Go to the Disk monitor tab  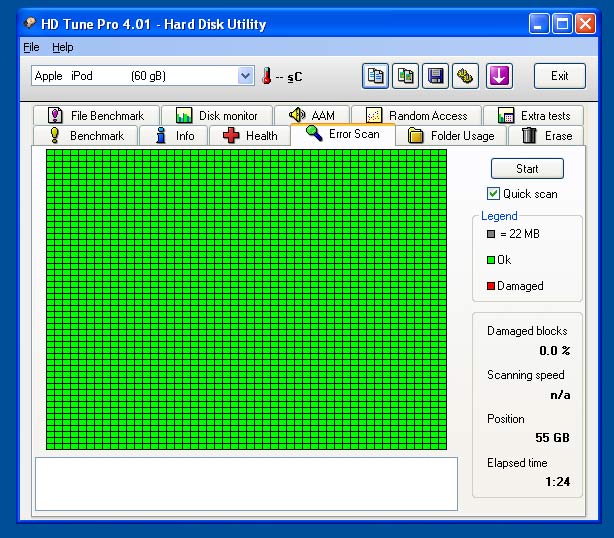pos(217,116)
